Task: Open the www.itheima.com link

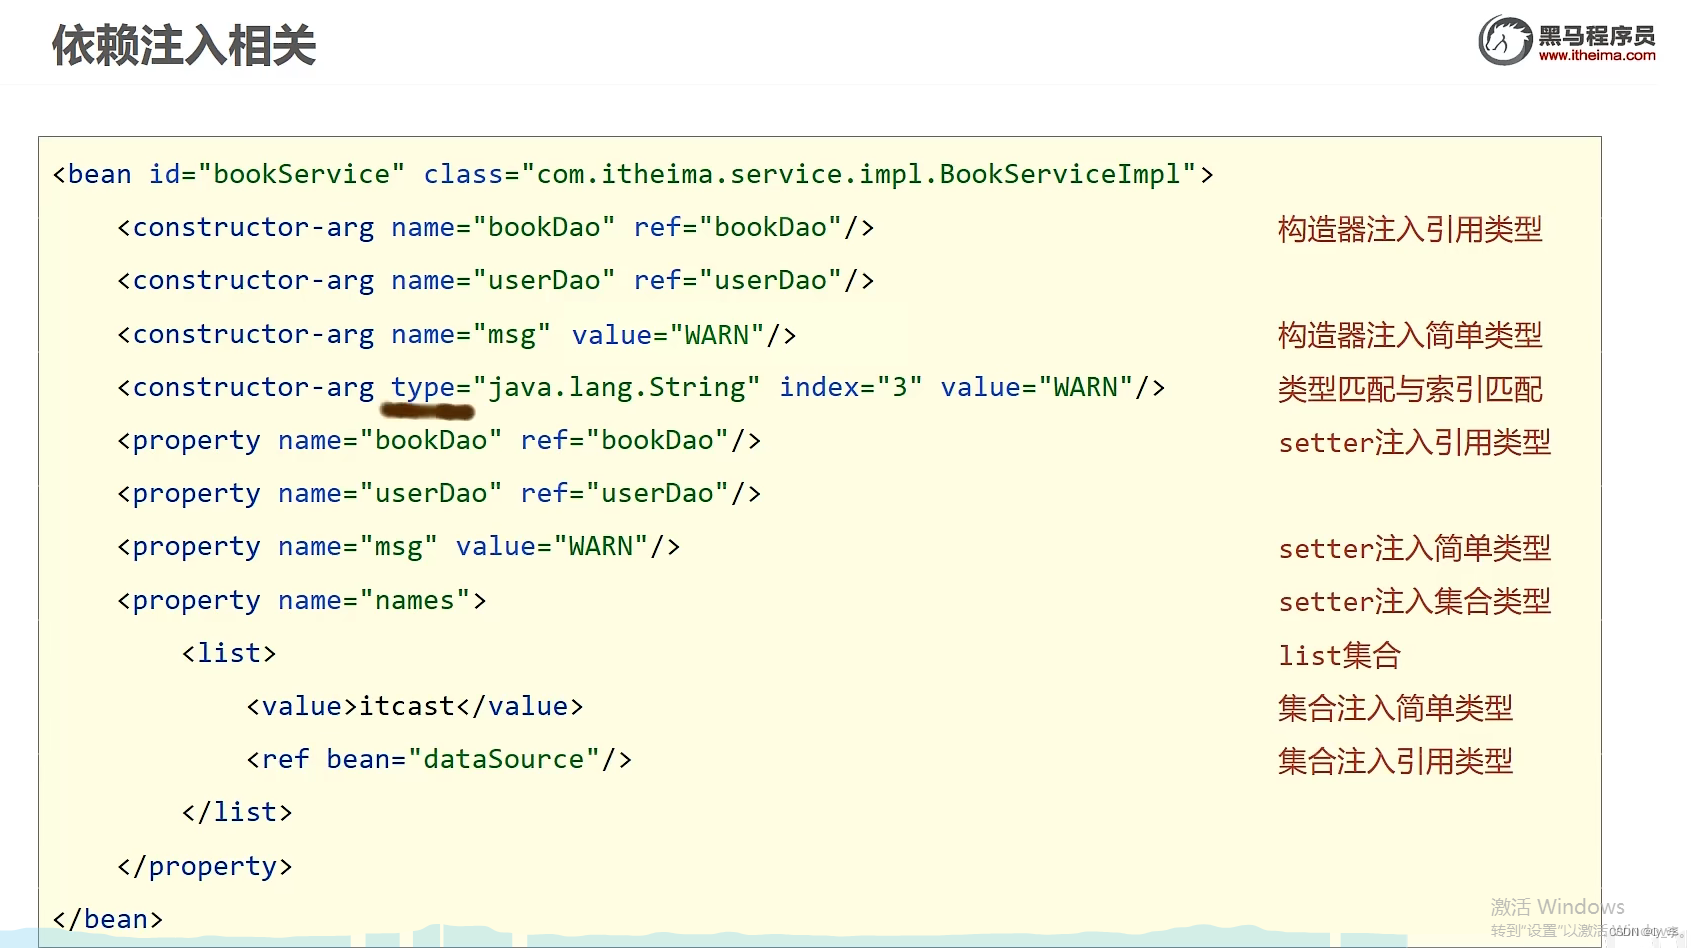Action: pos(1597,56)
